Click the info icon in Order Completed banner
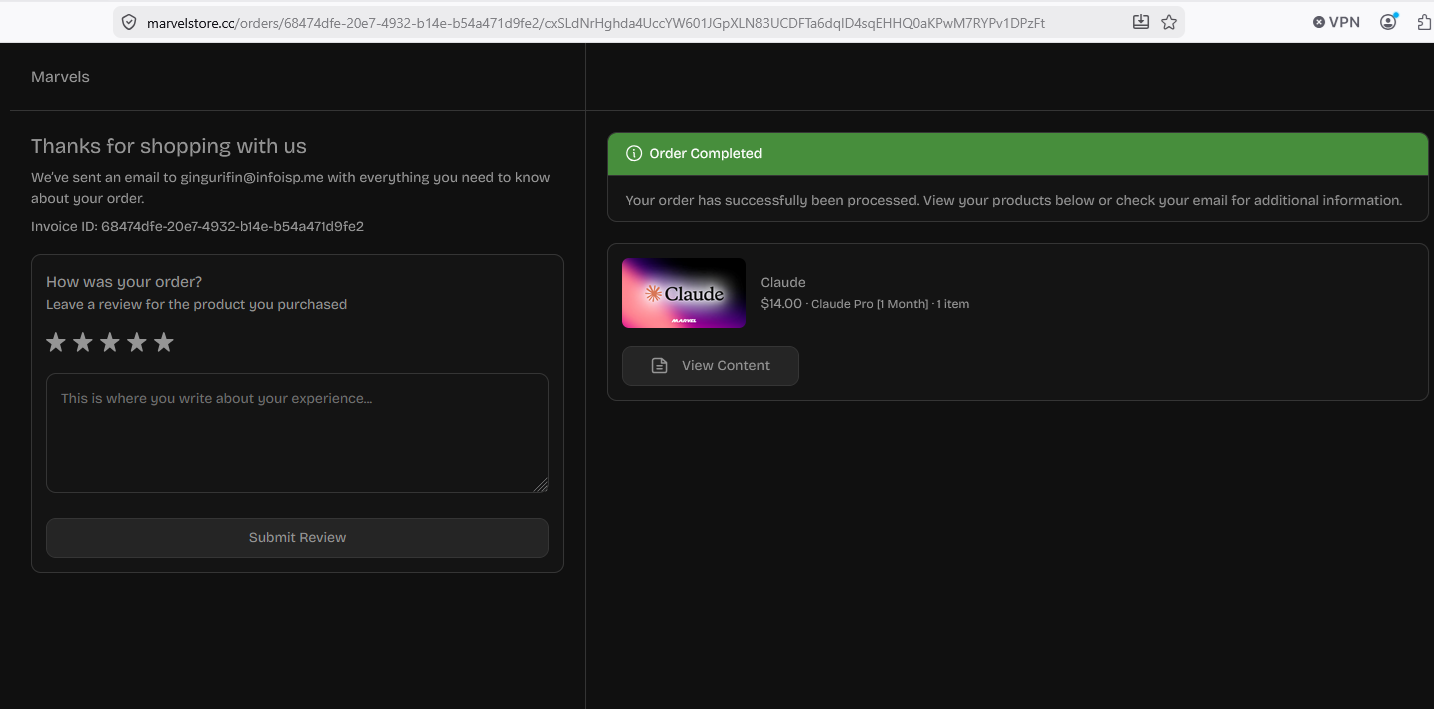 click(633, 154)
